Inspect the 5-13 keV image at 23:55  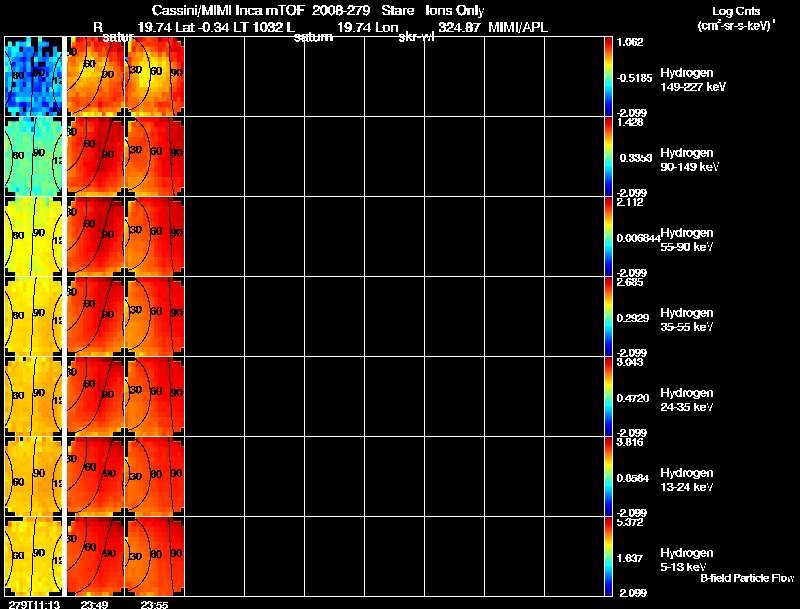pyautogui.click(x=155, y=557)
